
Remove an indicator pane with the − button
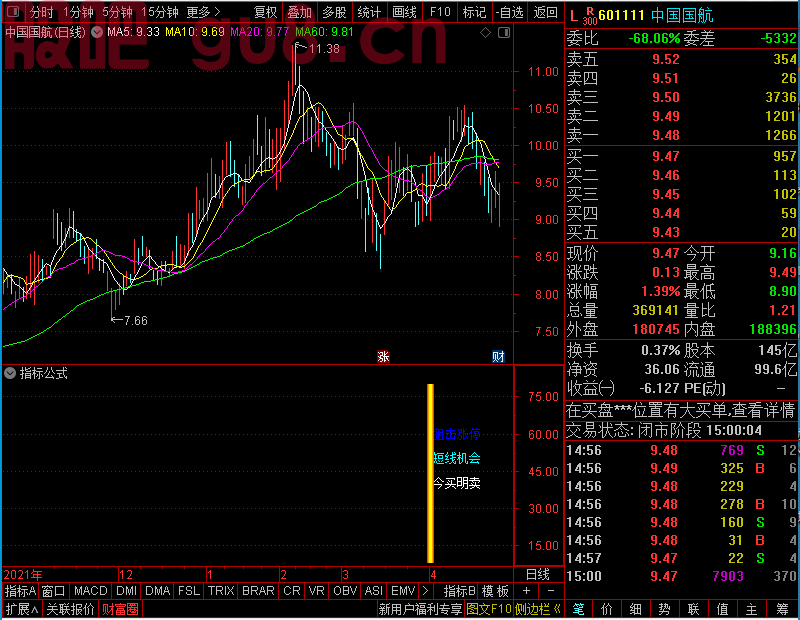551,591
